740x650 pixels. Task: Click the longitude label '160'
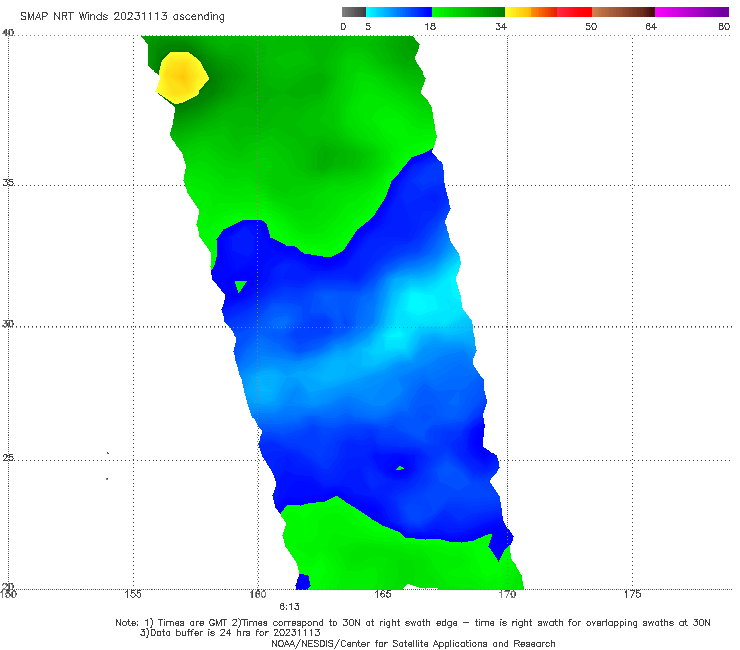tap(258, 594)
